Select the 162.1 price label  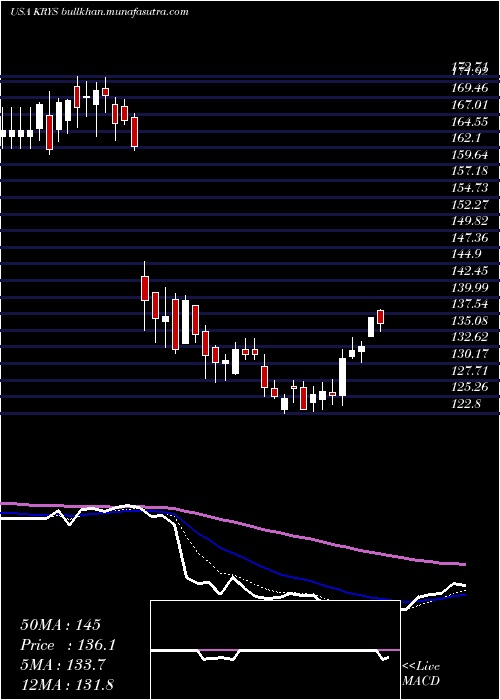pos(467,138)
